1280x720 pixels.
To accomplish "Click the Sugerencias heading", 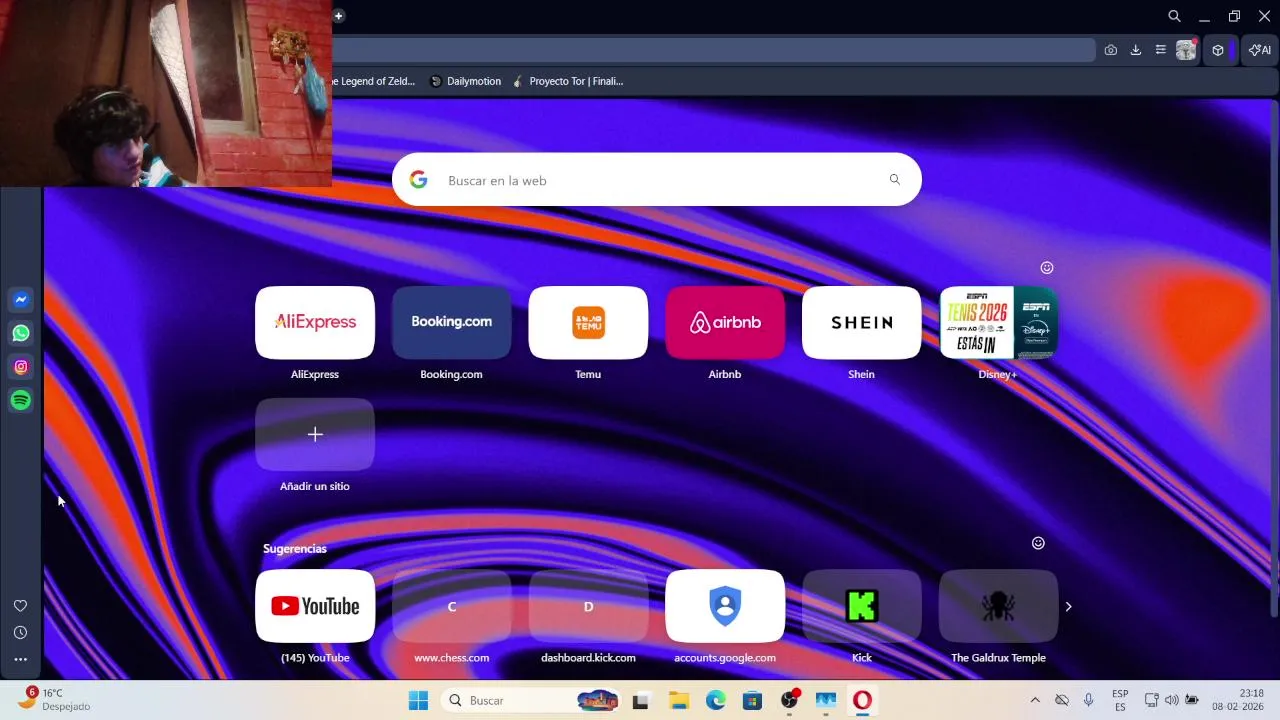I will (x=295, y=549).
